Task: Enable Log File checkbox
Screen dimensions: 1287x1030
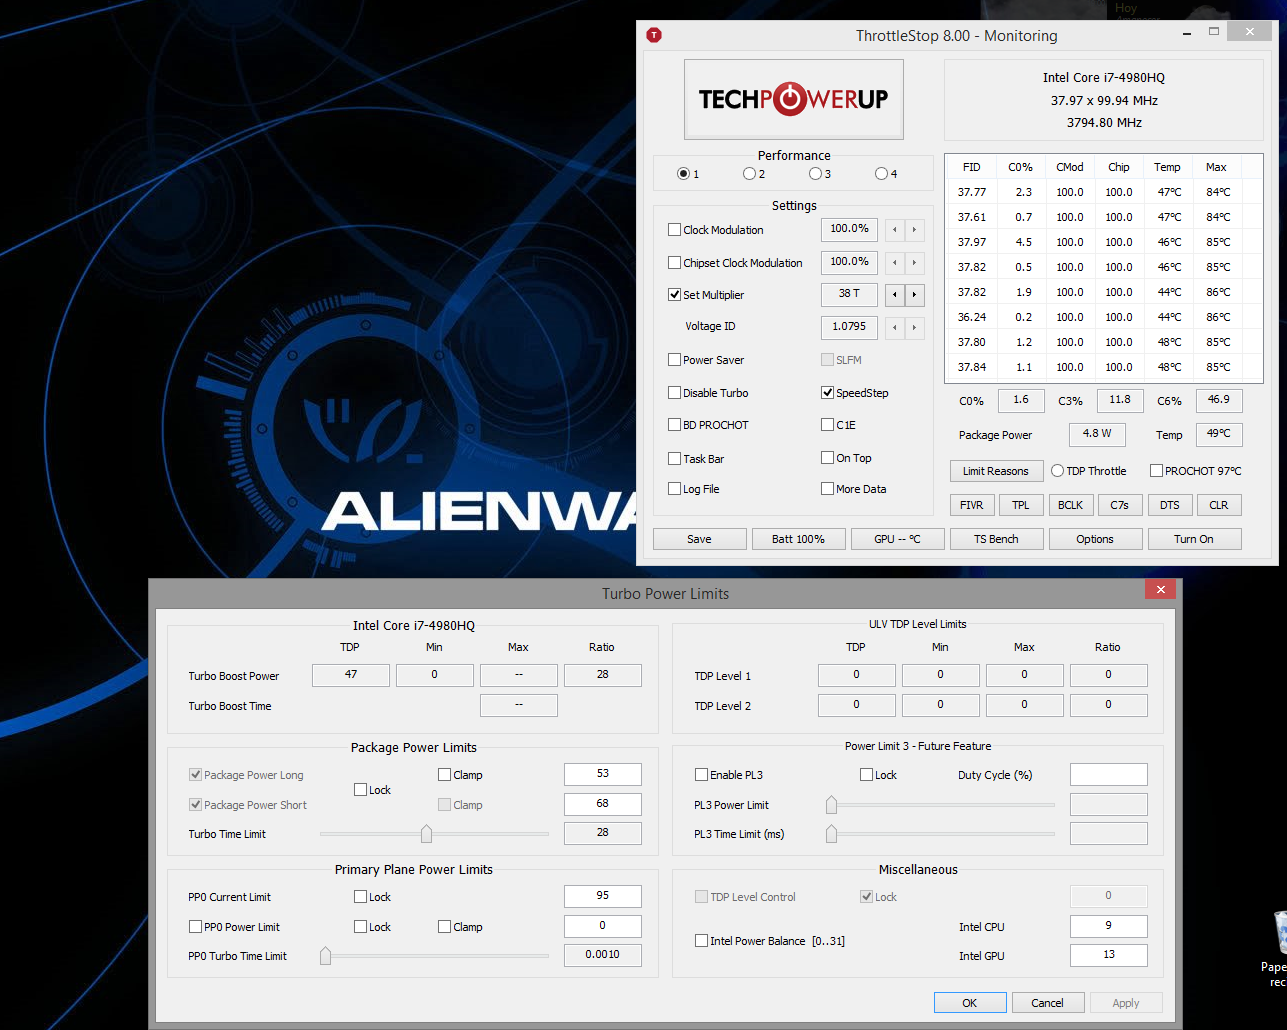Action: click(x=675, y=489)
